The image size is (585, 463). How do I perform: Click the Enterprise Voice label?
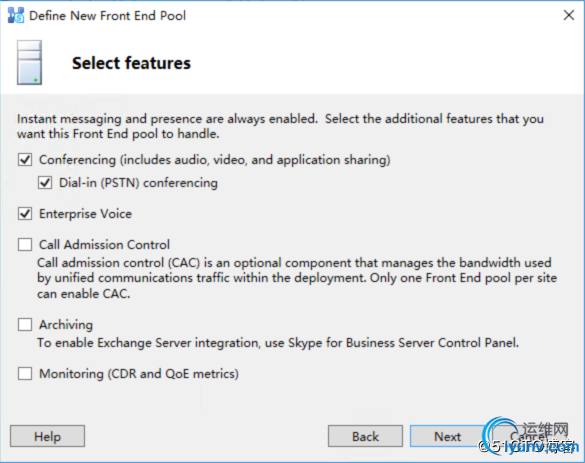(x=85, y=214)
